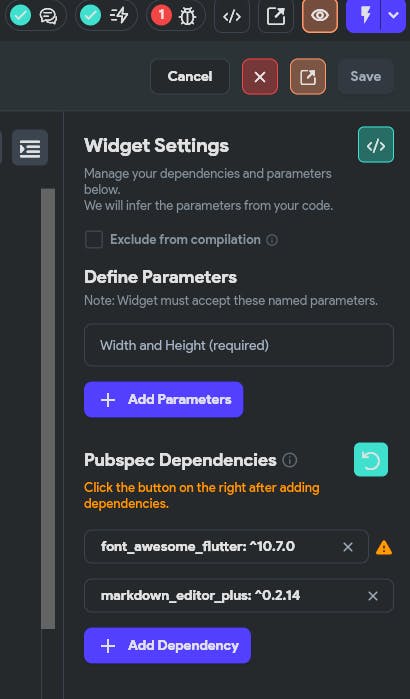This screenshot has width=410, height=699.
Task: Click the Add Parameters button
Action: pyautogui.click(x=164, y=399)
